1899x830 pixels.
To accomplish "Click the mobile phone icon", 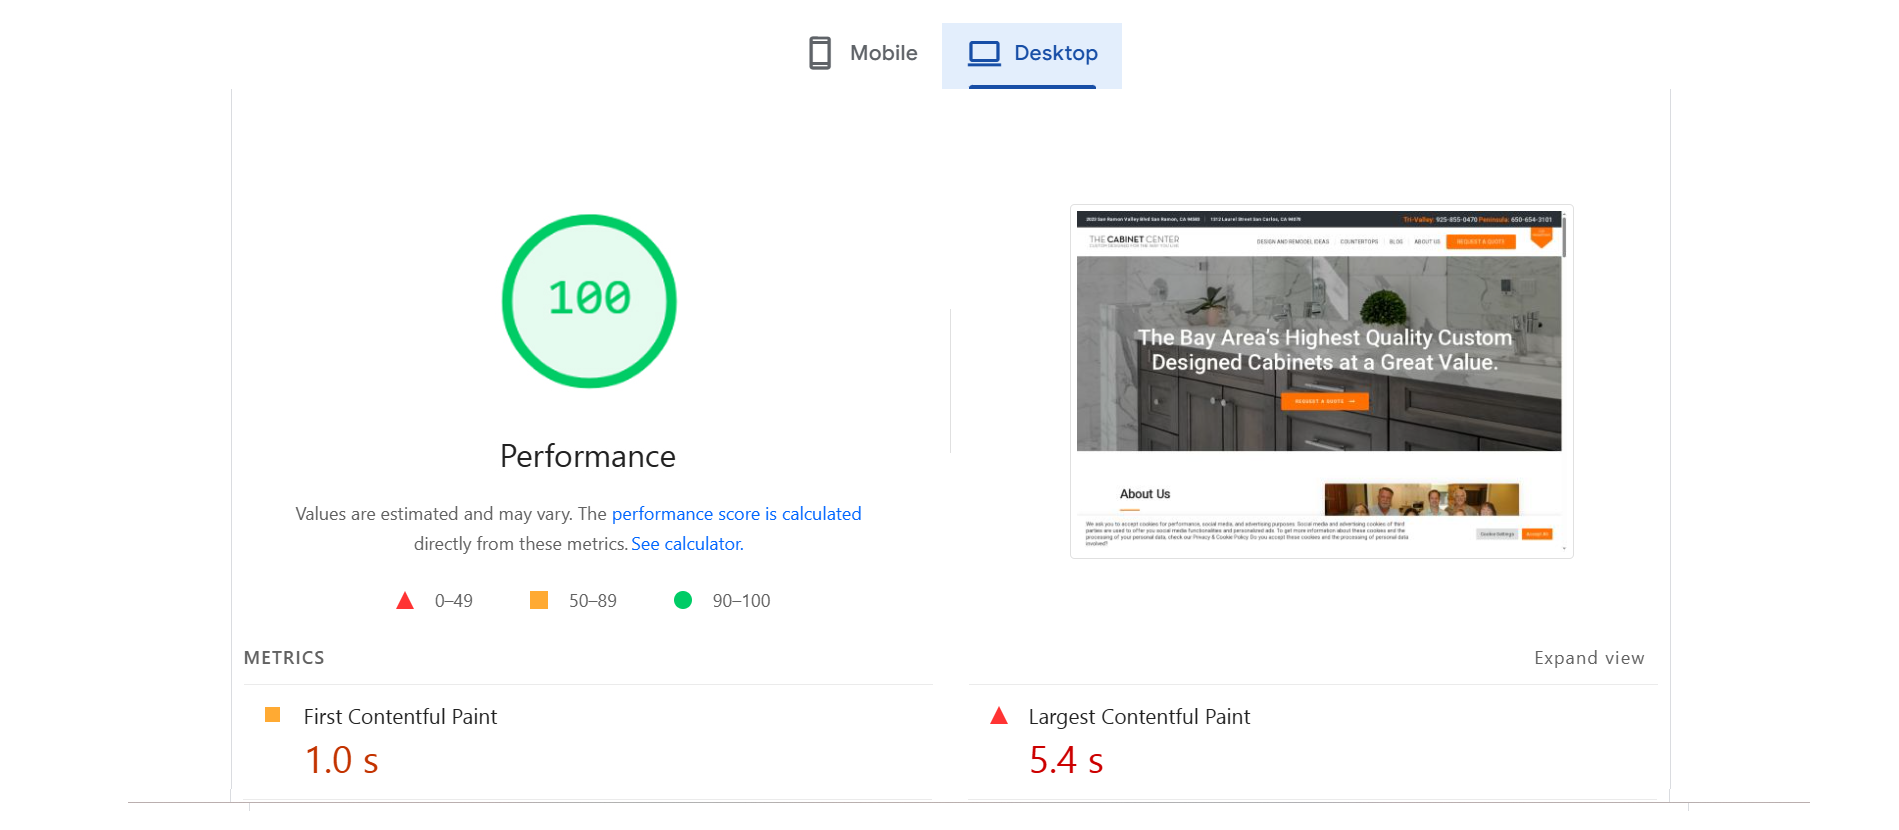I will tap(819, 53).
